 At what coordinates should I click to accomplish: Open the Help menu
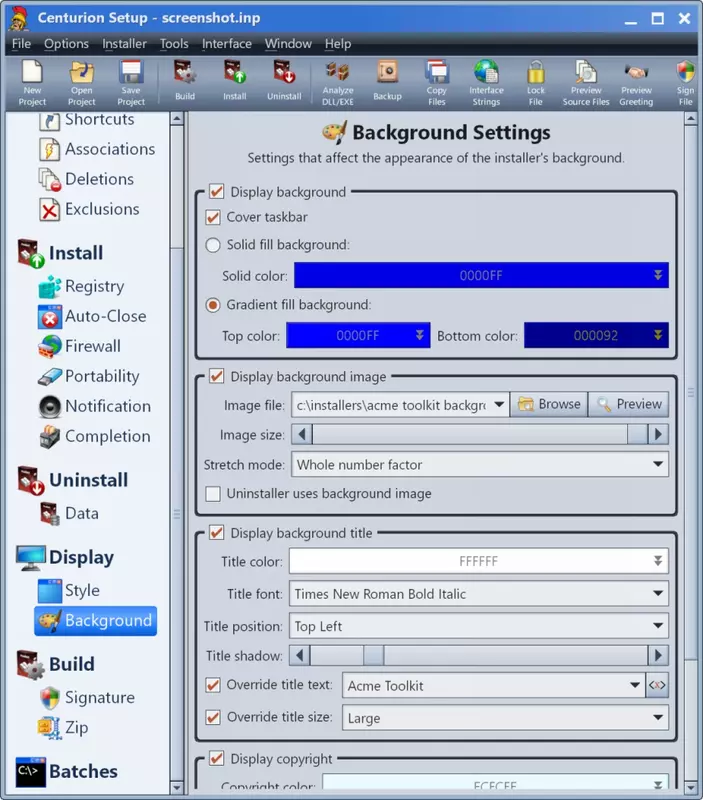pos(338,44)
